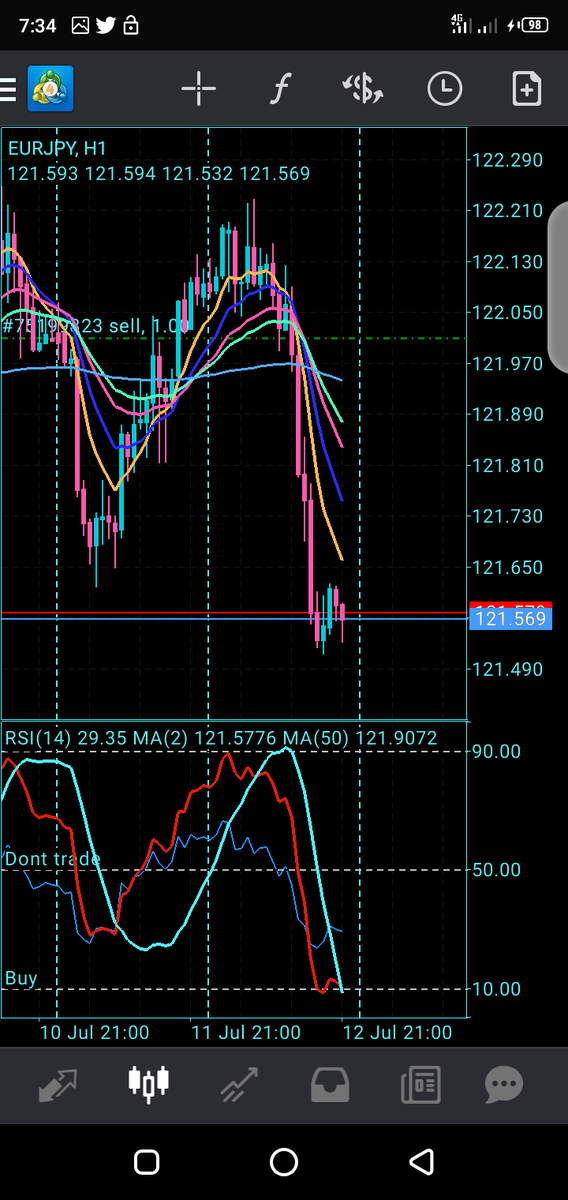Tap the OHLC values 121.593 121.594 line
The height and width of the screenshot is (1200, 568).
[x=158, y=173]
